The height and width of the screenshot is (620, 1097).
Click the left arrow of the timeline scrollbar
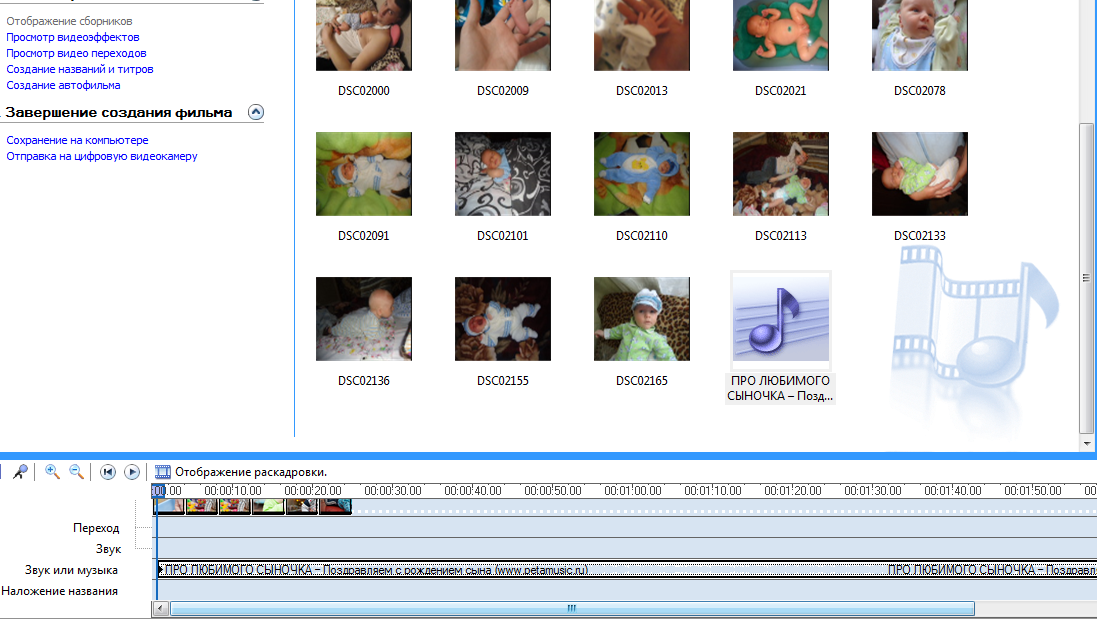click(x=160, y=608)
